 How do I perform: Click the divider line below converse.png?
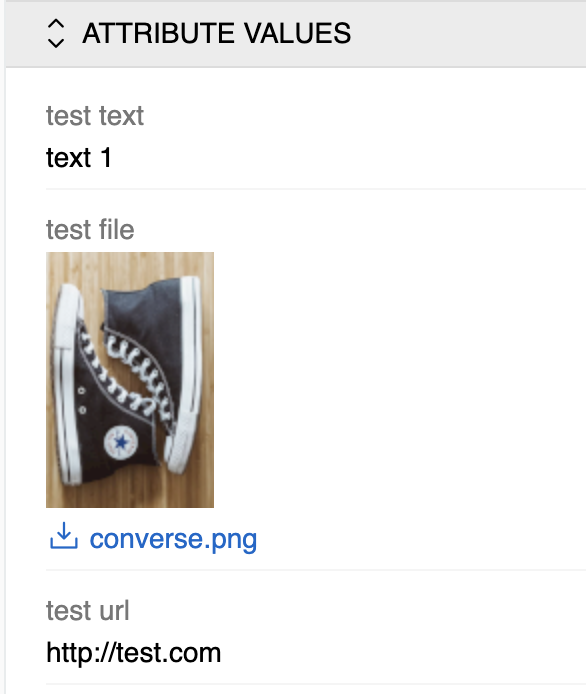point(316,570)
